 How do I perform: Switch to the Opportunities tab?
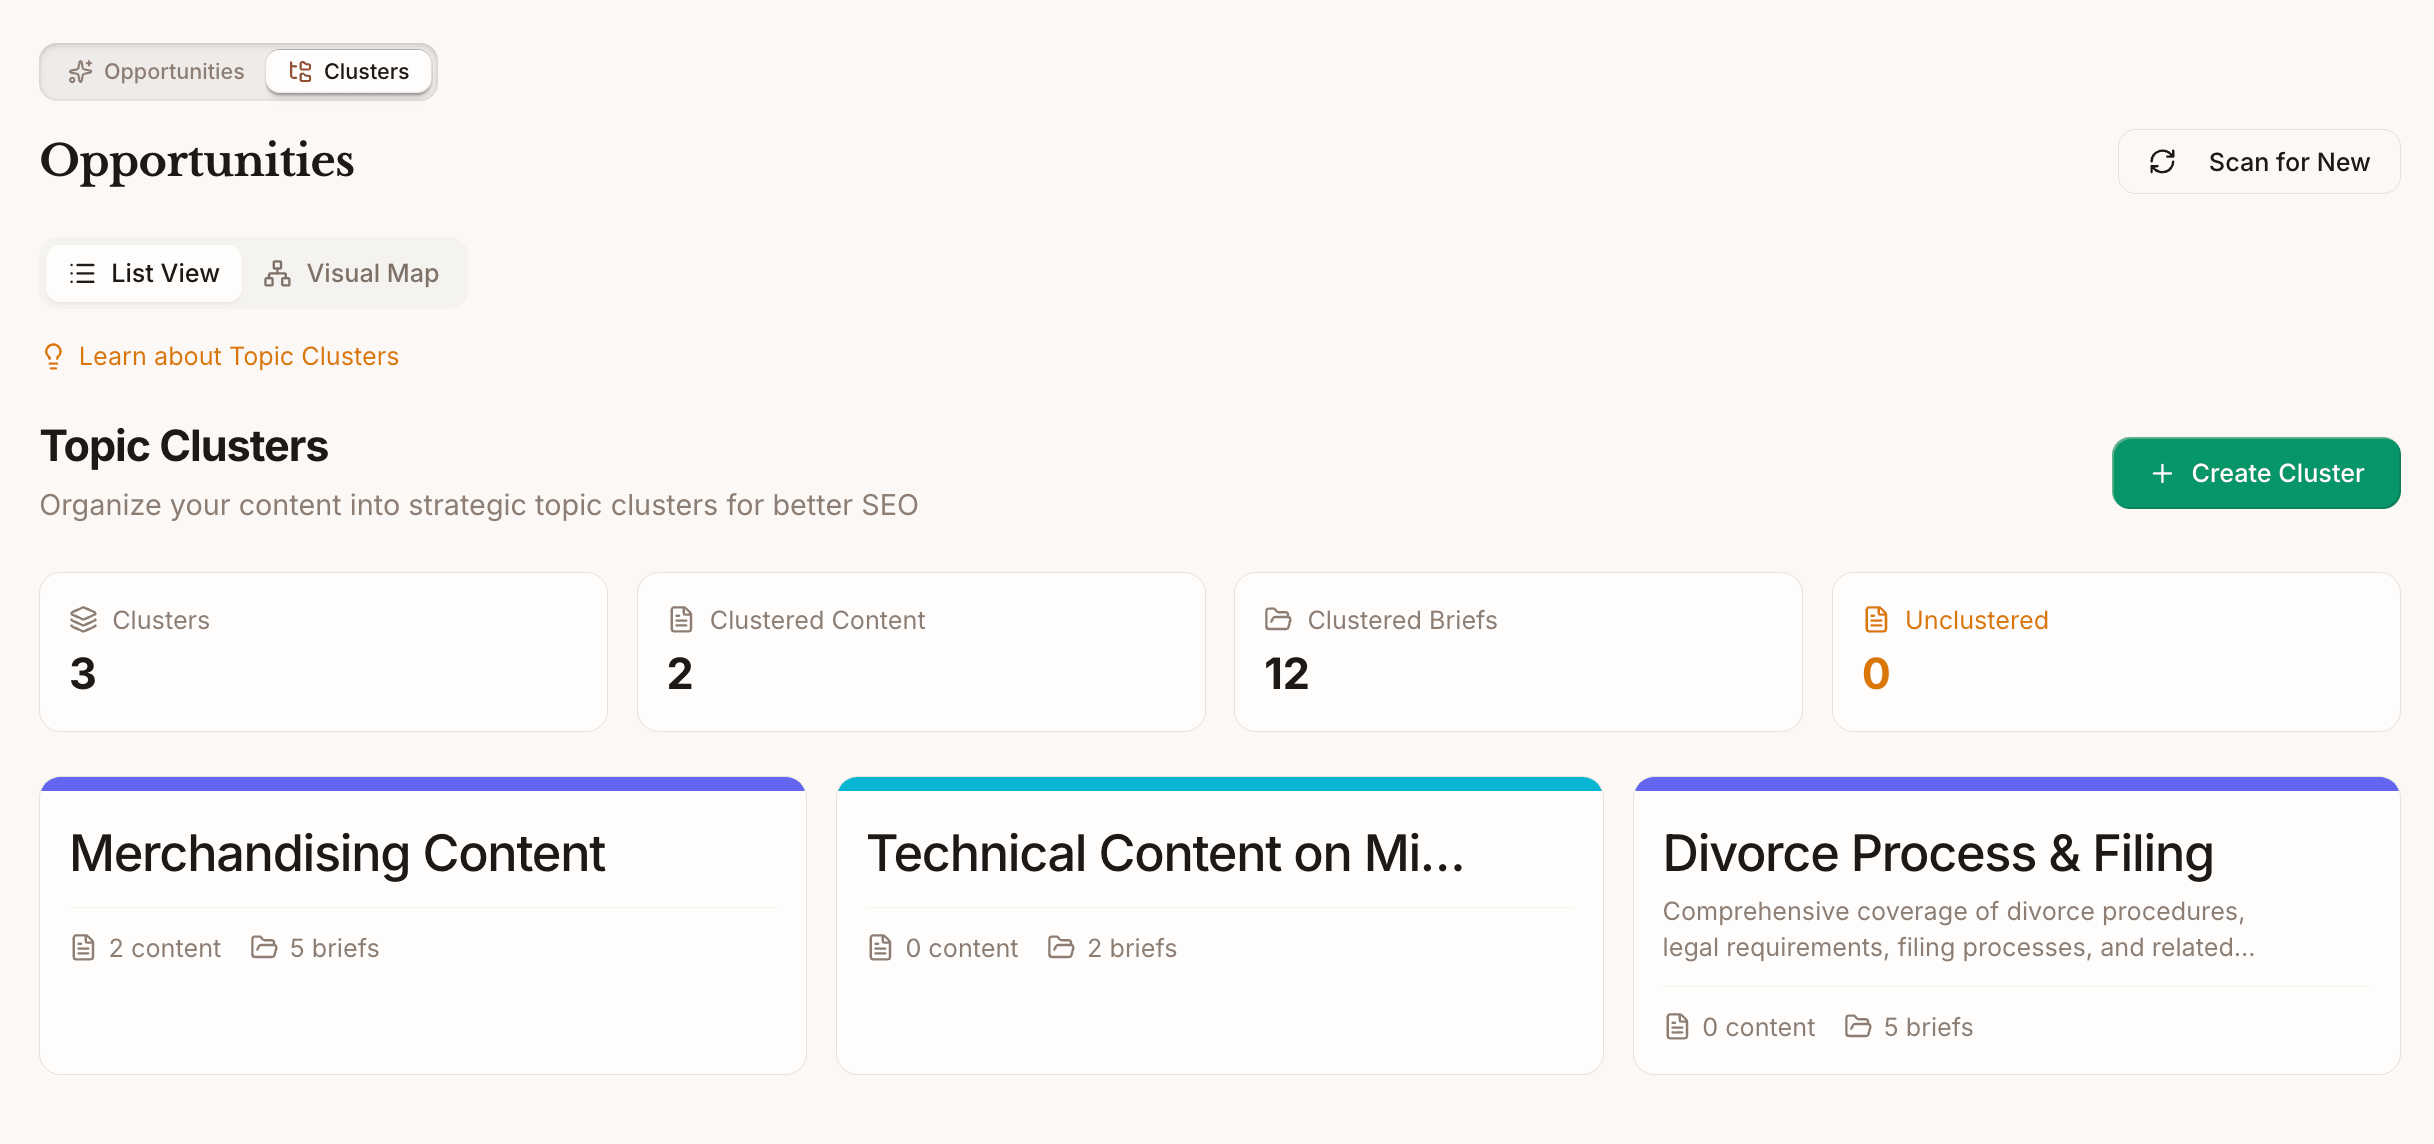[x=155, y=71]
